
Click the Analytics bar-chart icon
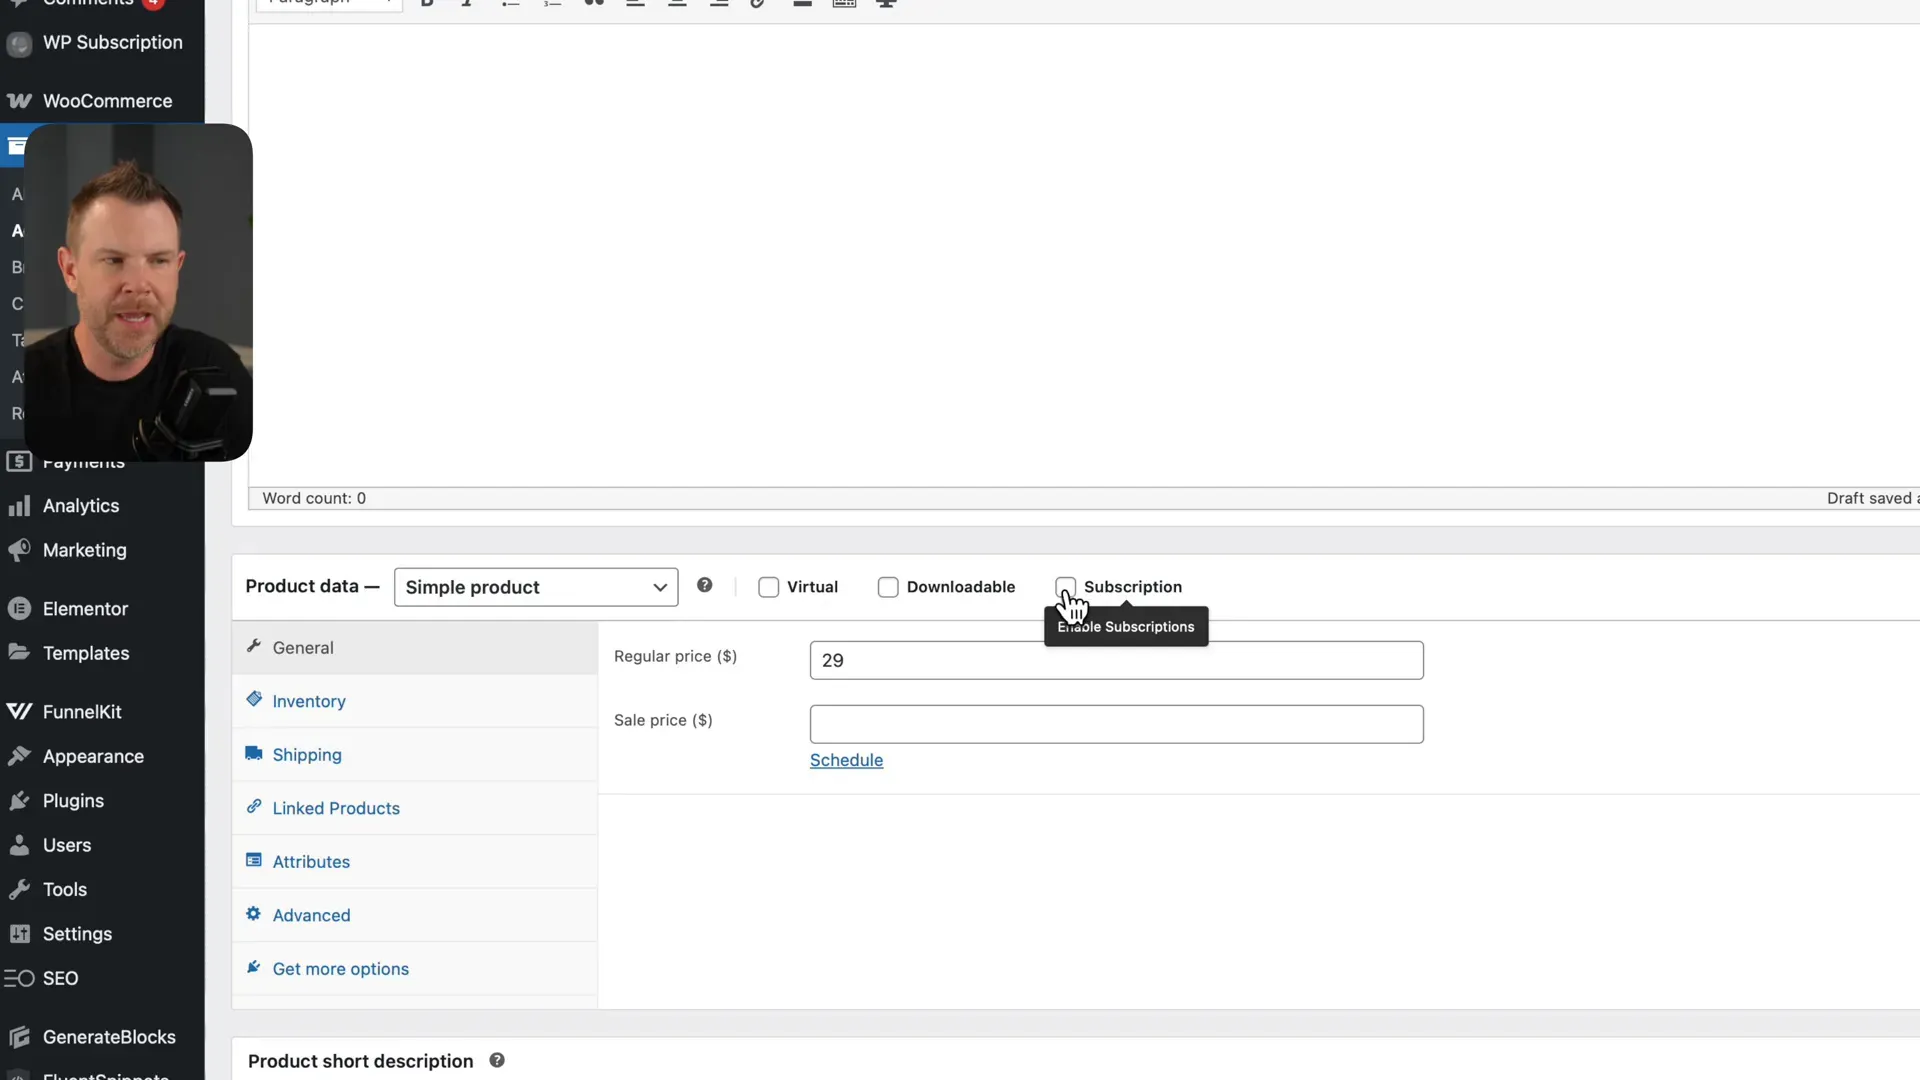click(19, 506)
